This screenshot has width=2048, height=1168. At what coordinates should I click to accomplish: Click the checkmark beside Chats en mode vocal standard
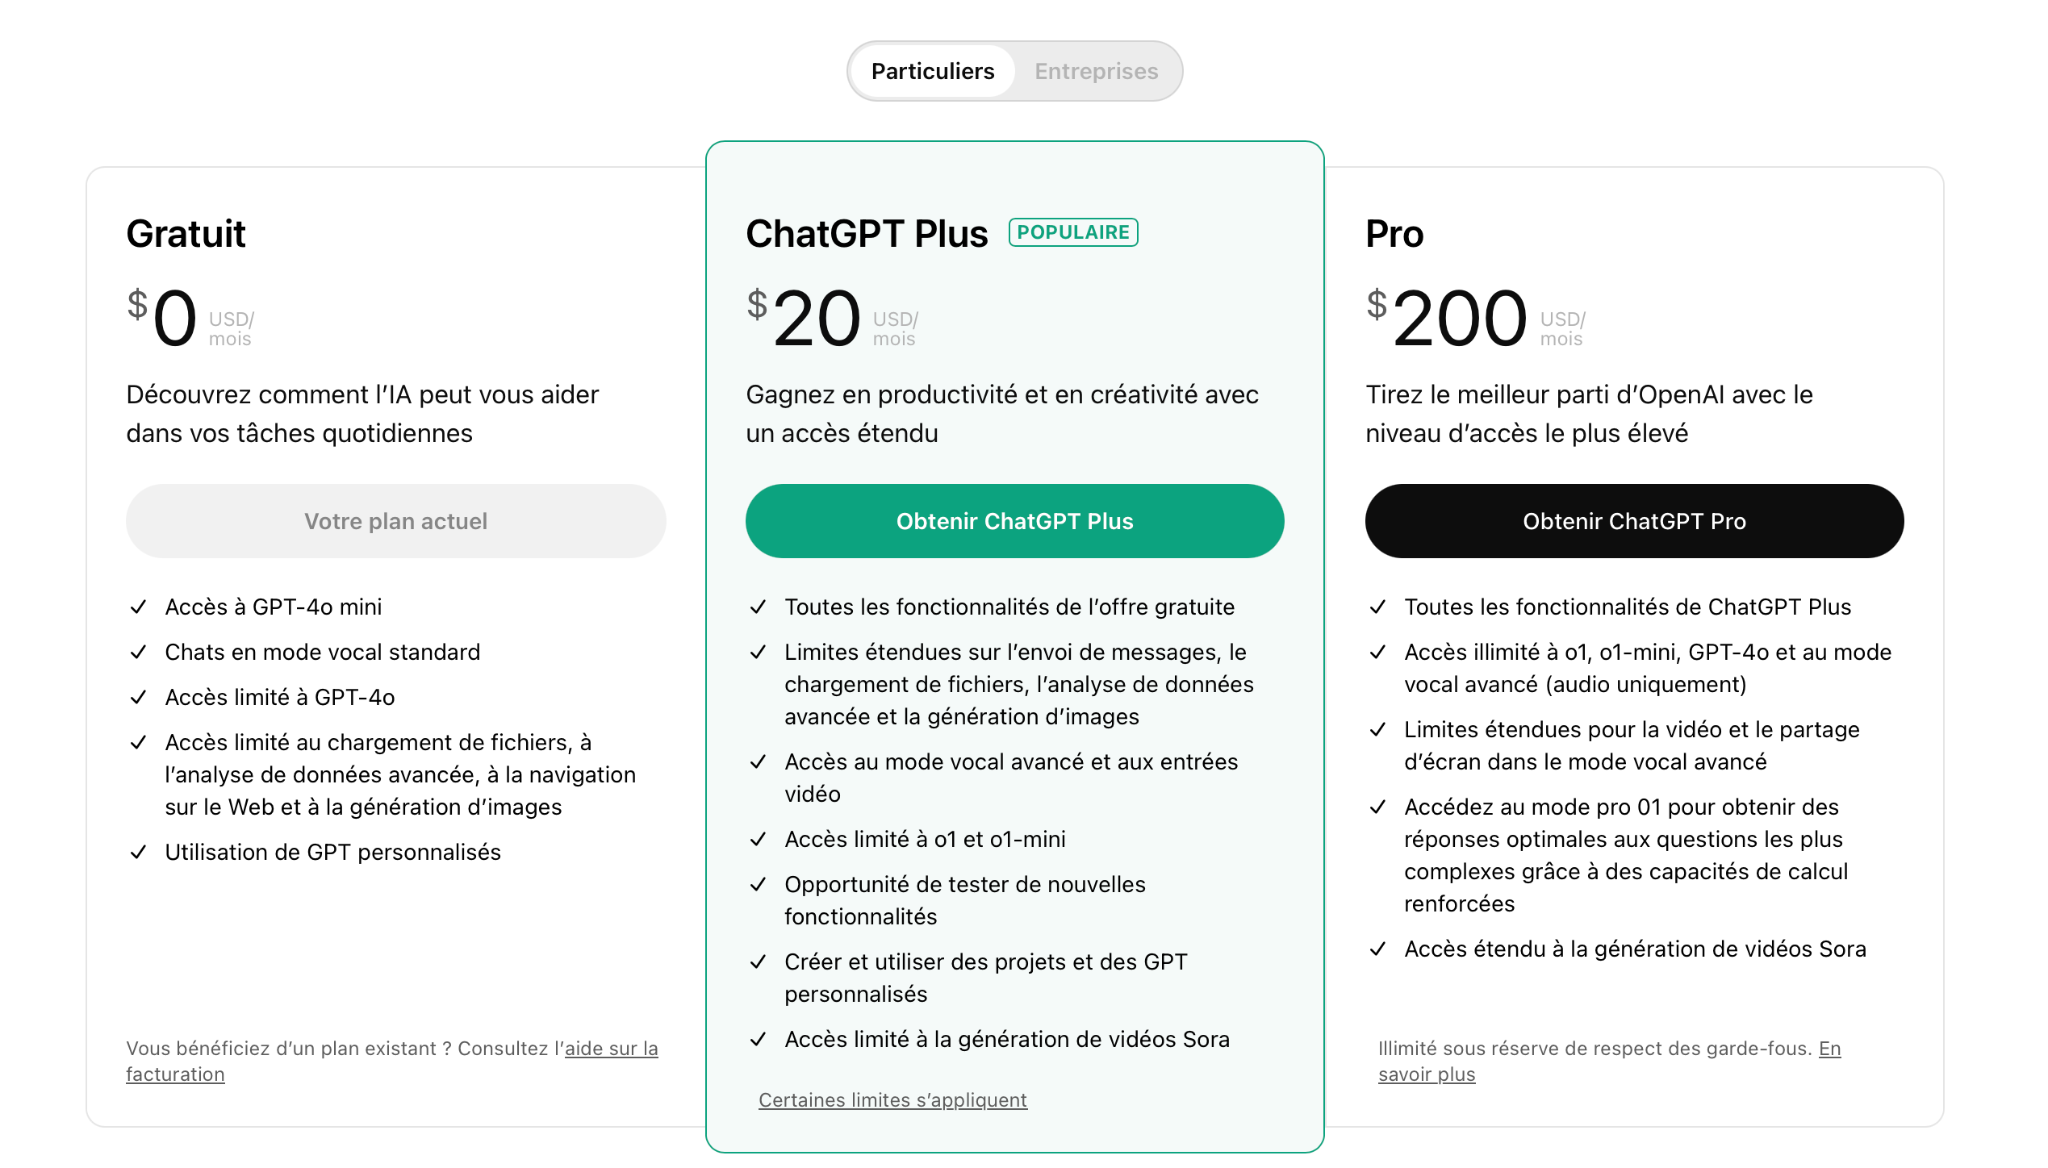(x=139, y=652)
